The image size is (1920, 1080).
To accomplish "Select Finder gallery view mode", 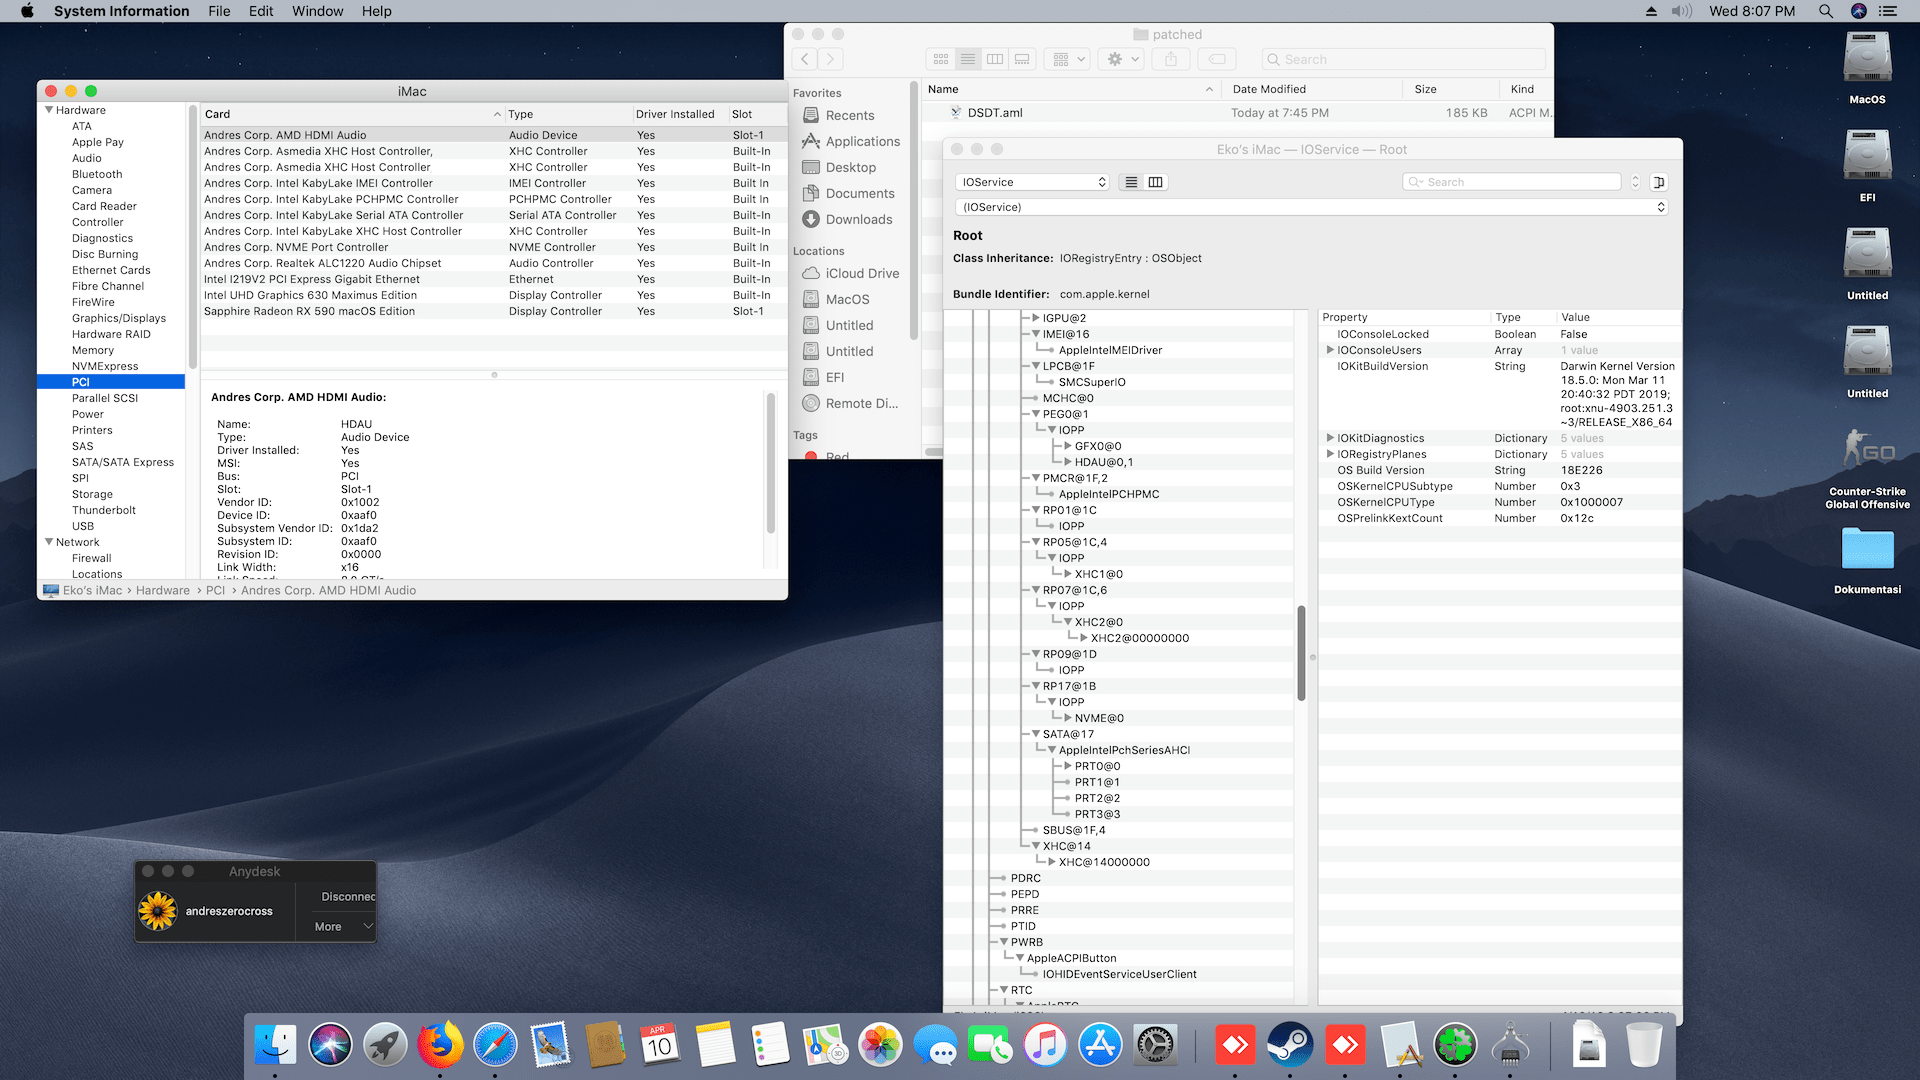I will (1022, 60).
